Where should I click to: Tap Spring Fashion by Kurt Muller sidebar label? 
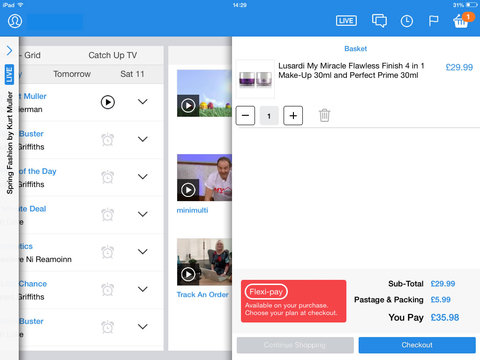pyautogui.click(x=10, y=143)
